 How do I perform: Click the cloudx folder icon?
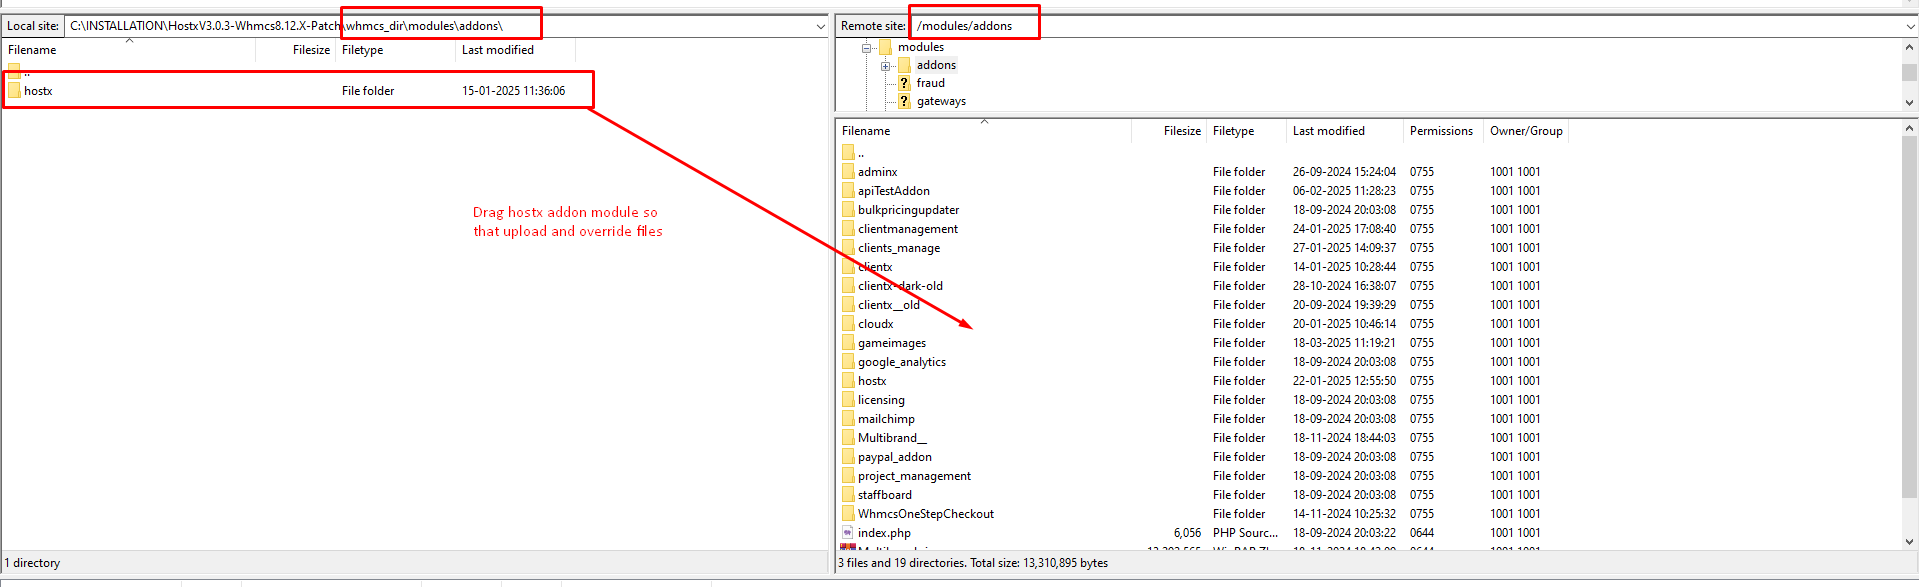point(848,324)
